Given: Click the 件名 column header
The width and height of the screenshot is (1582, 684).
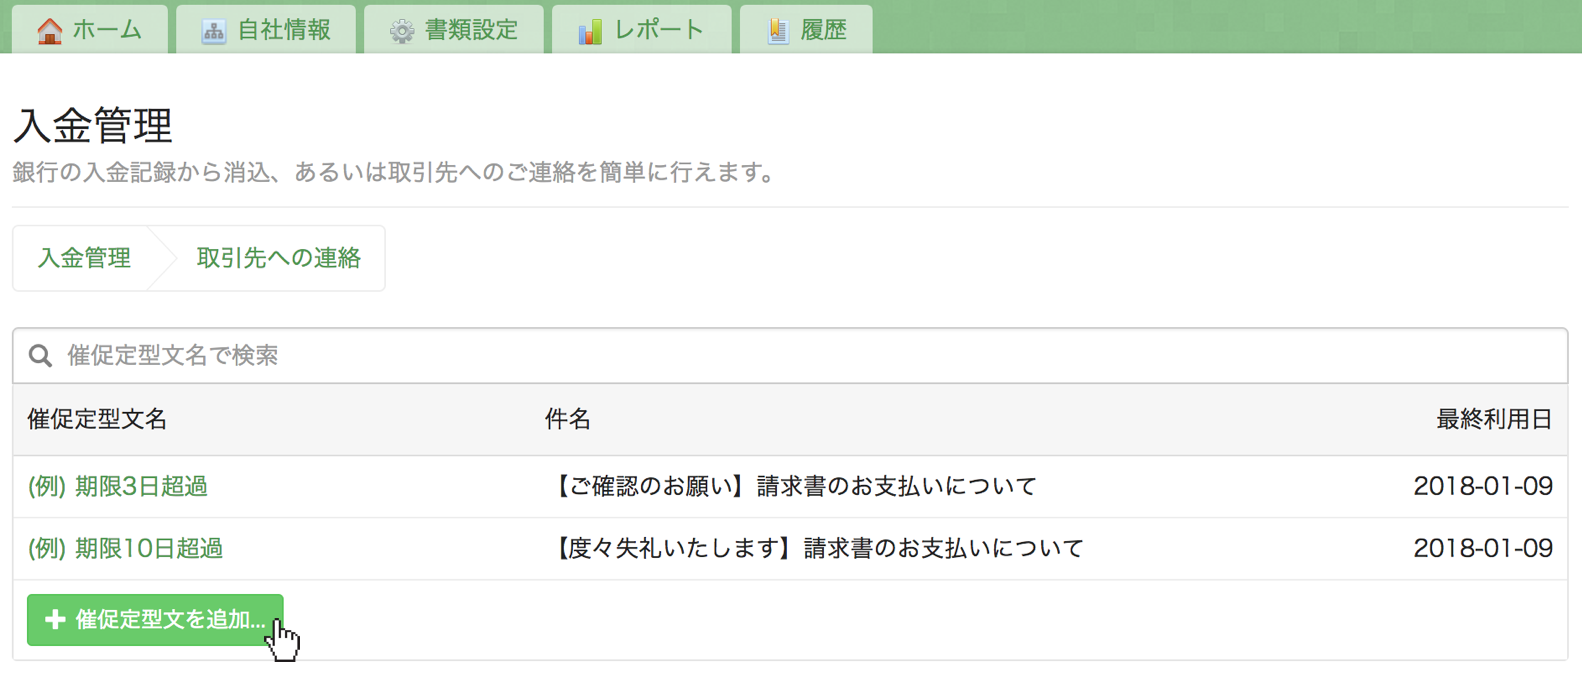Looking at the screenshot, I should coord(567,420).
